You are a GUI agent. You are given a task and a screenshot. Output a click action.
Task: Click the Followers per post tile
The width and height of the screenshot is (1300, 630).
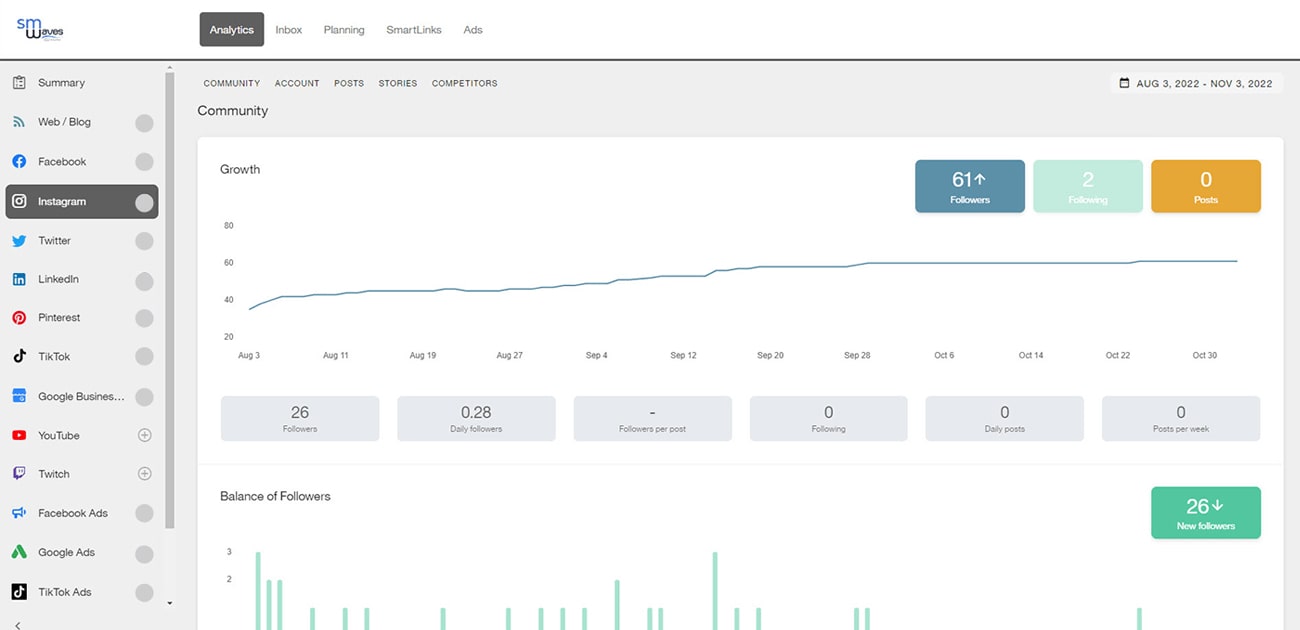pyautogui.click(x=652, y=418)
